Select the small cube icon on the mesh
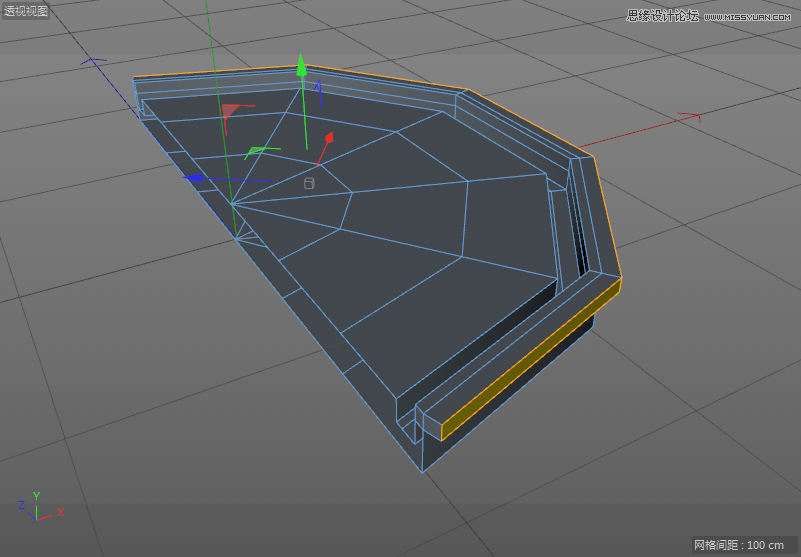Screen dimensions: 801x557 pyautogui.click(x=309, y=183)
